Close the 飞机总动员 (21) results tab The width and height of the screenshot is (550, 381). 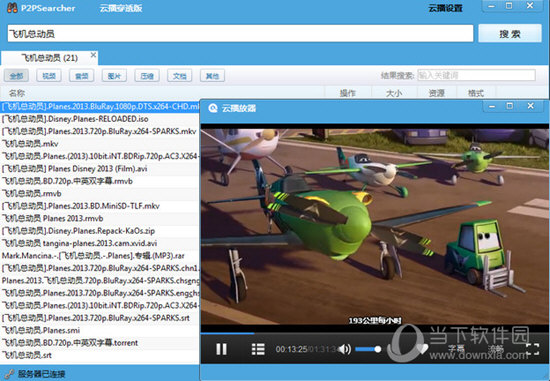pos(93,55)
